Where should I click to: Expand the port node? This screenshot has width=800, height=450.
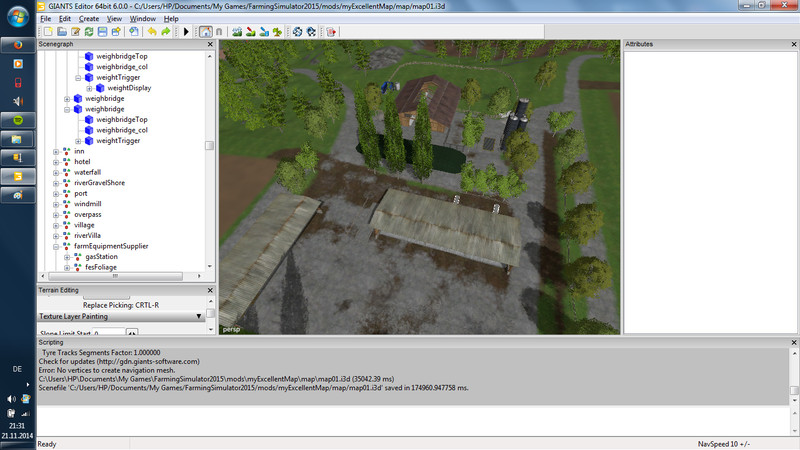(x=56, y=194)
